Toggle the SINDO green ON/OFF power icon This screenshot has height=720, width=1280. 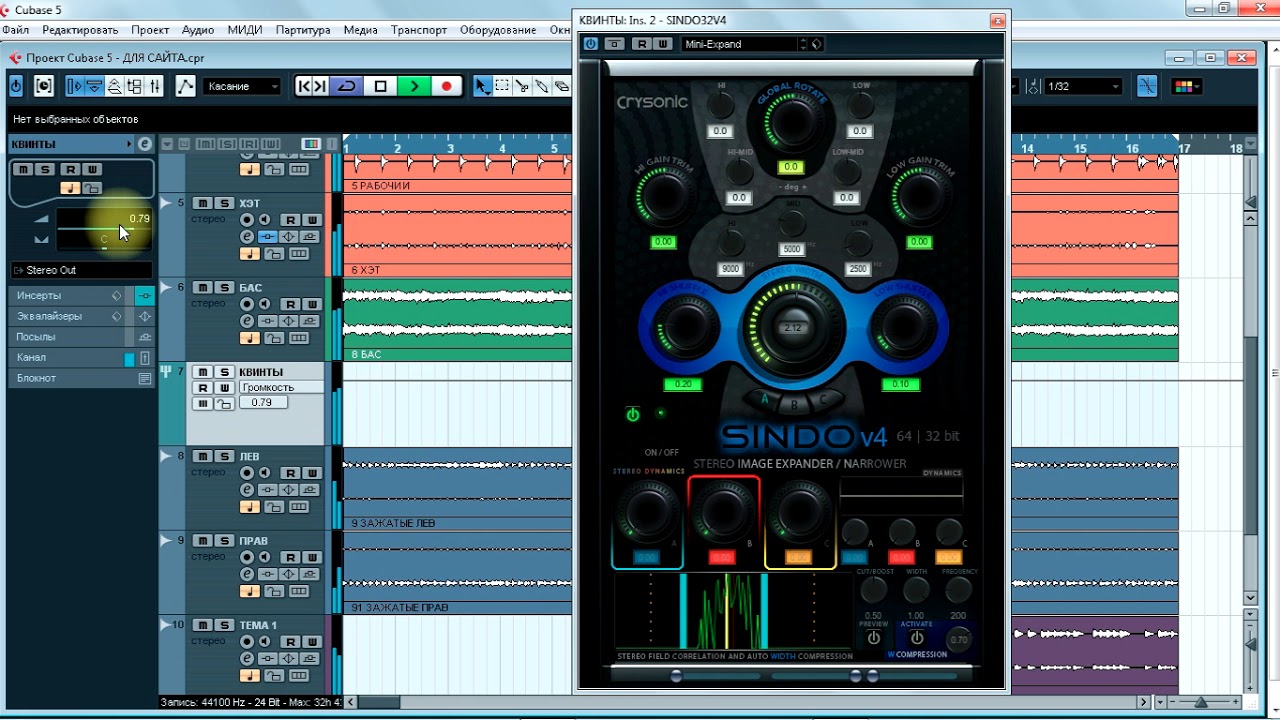[632, 414]
